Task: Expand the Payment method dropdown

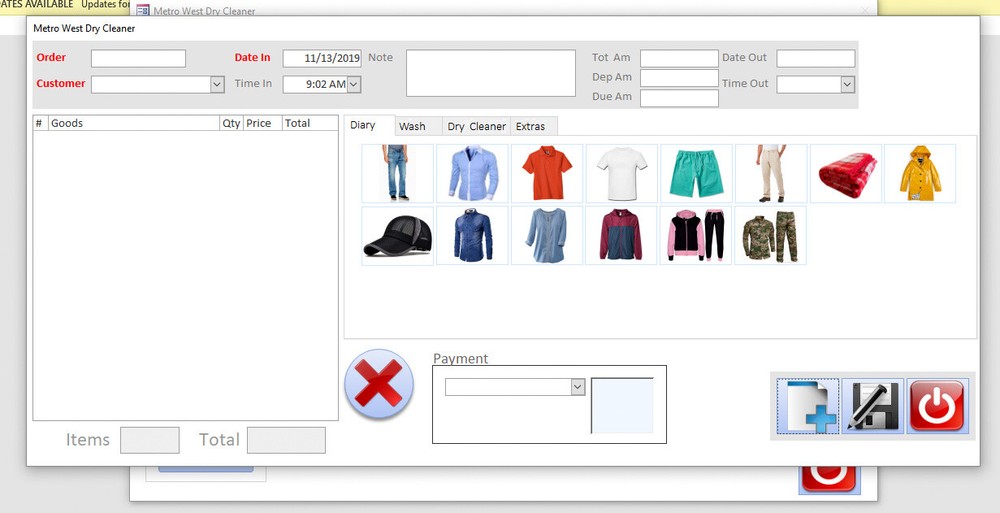Action: pyautogui.click(x=578, y=387)
